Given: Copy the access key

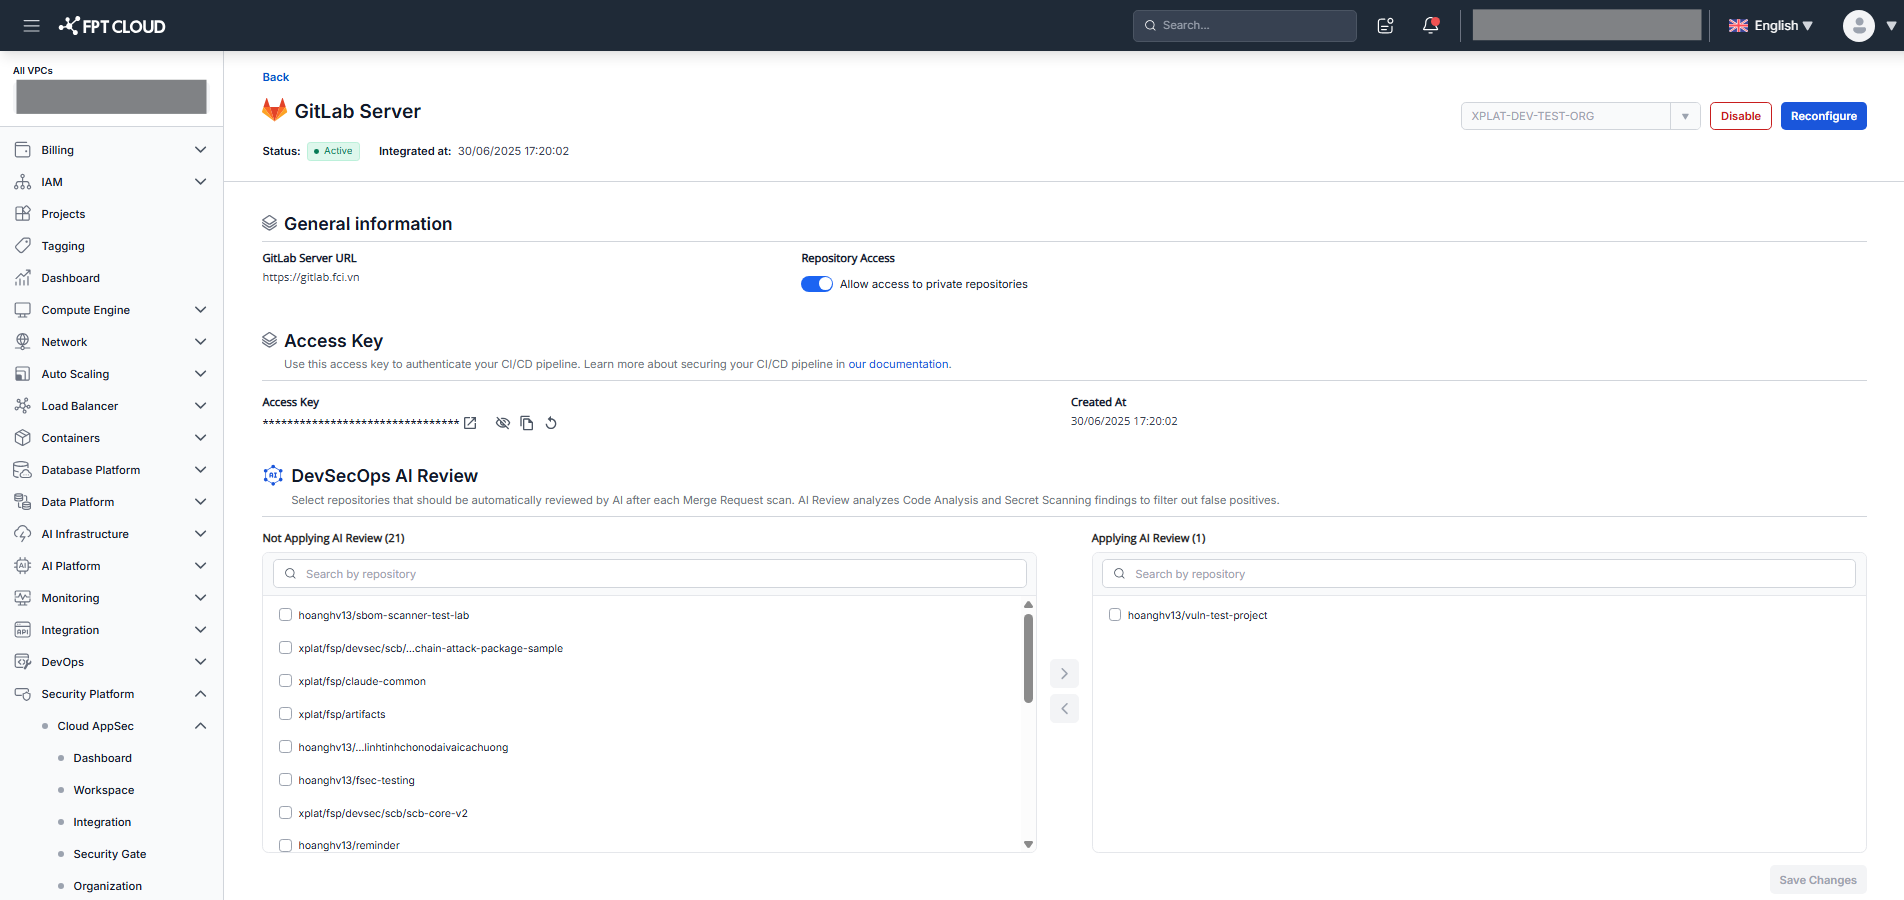Looking at the screenshot, I should pos(527,423).
